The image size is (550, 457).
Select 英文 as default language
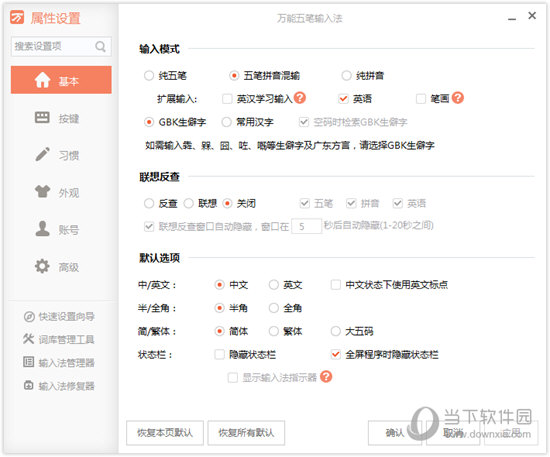point(274,285)
